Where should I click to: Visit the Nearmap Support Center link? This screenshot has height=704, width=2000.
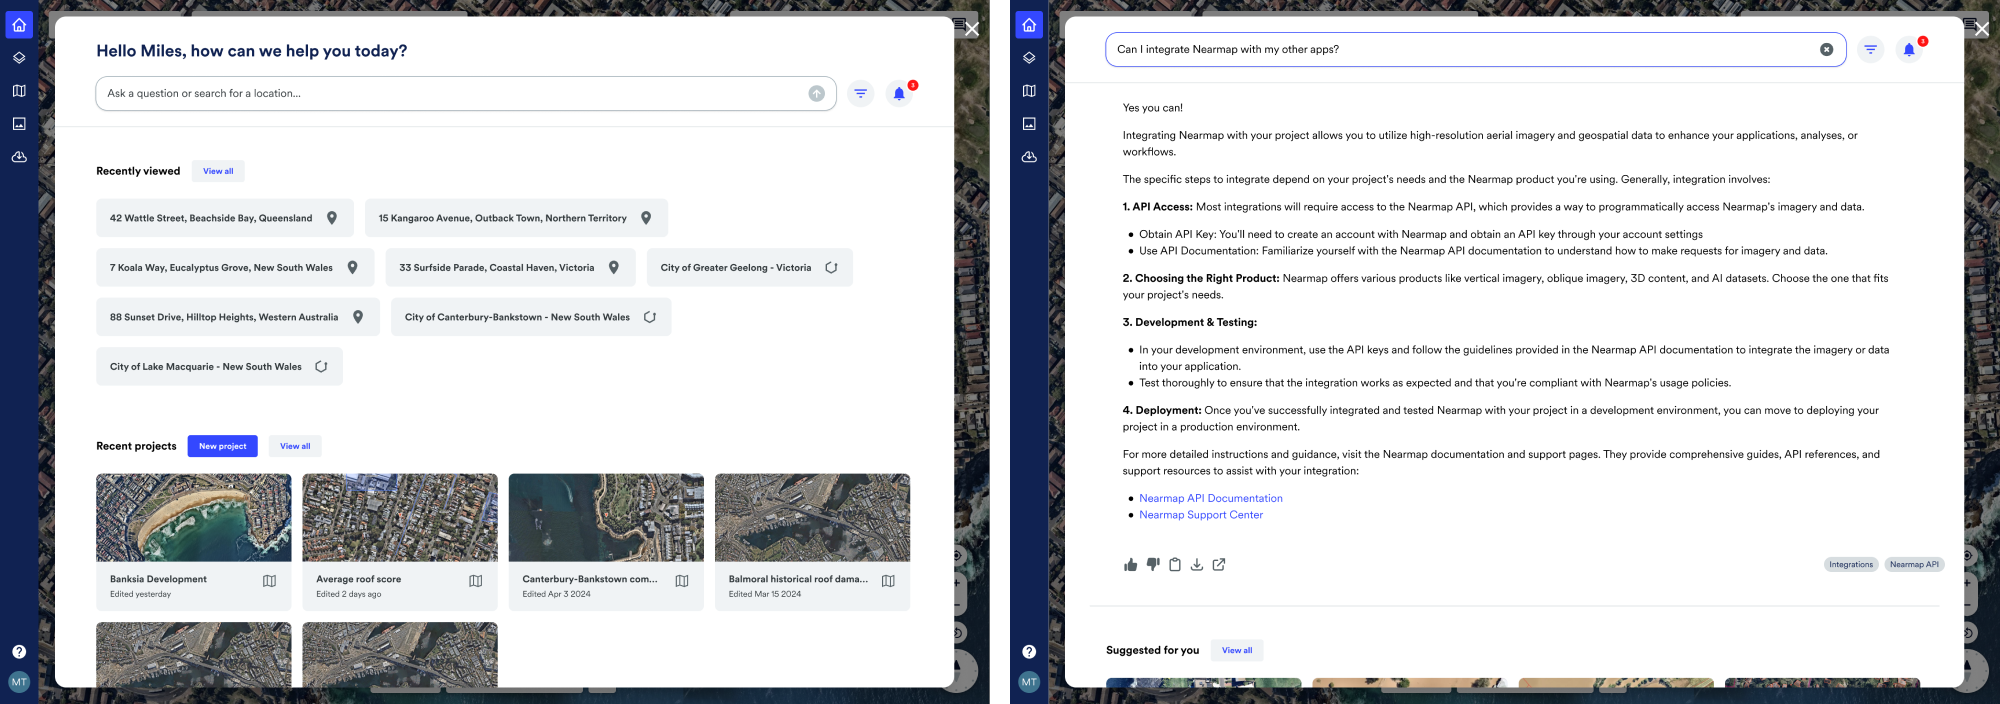click(x=1200, y=515)
